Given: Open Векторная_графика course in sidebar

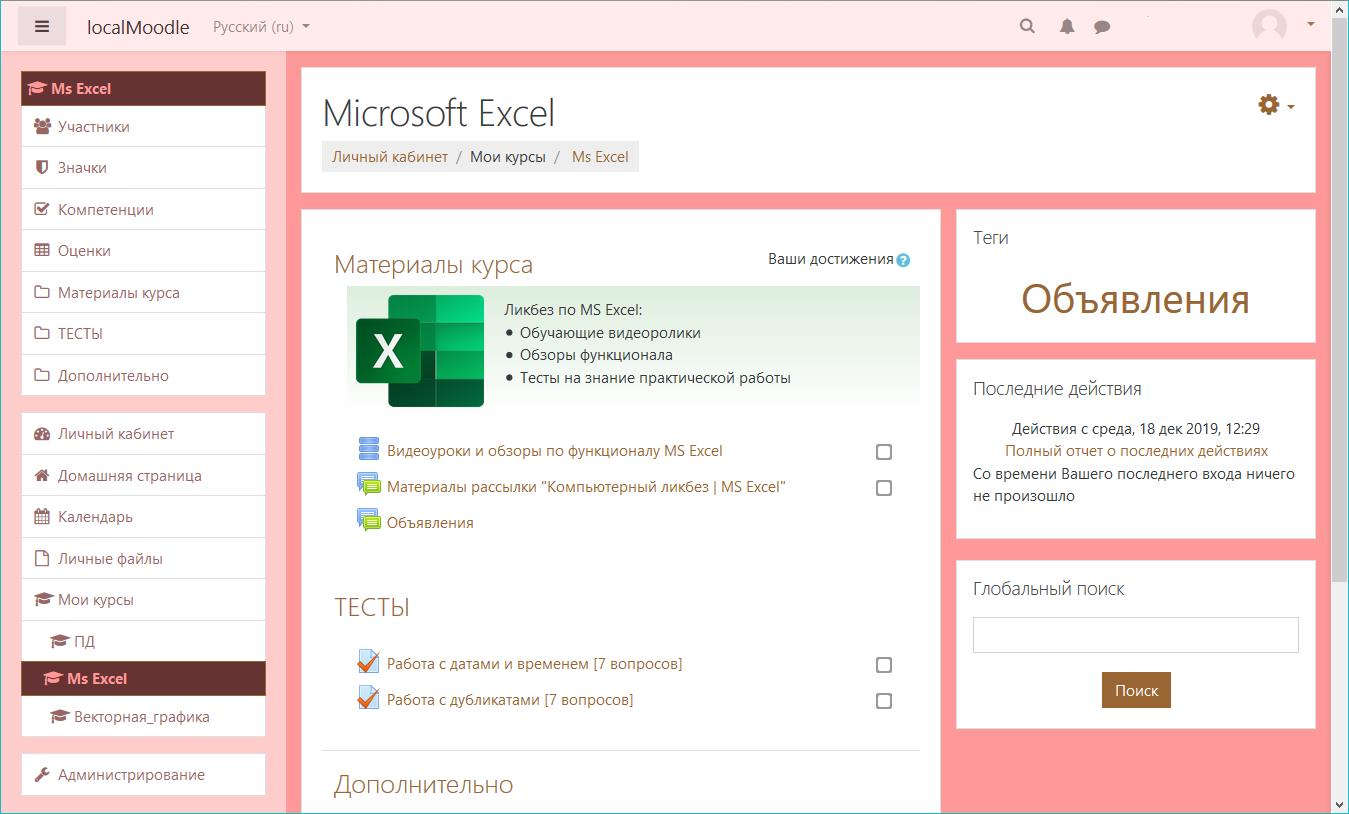Looking at the screenshot, I should (x=143, y=717).
